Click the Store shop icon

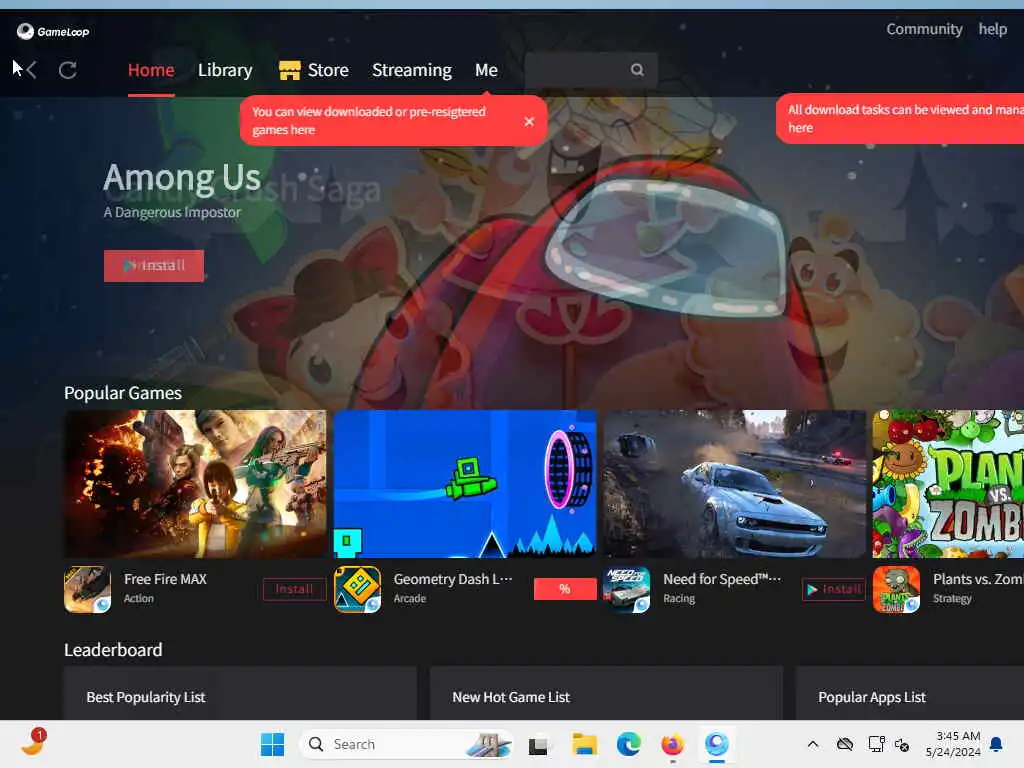(289, 70)
